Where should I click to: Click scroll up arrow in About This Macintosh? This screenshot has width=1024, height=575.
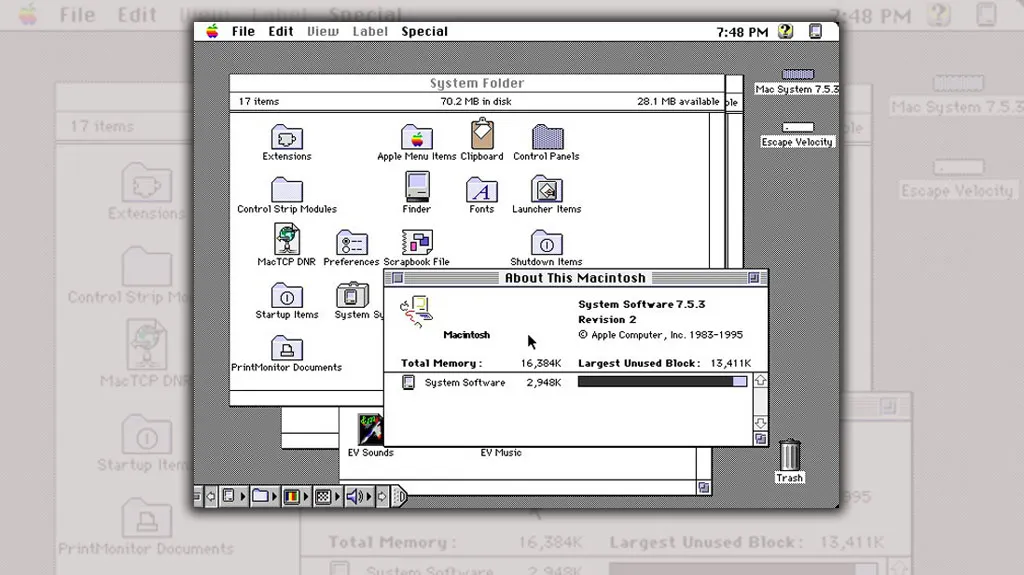[761, 380]
